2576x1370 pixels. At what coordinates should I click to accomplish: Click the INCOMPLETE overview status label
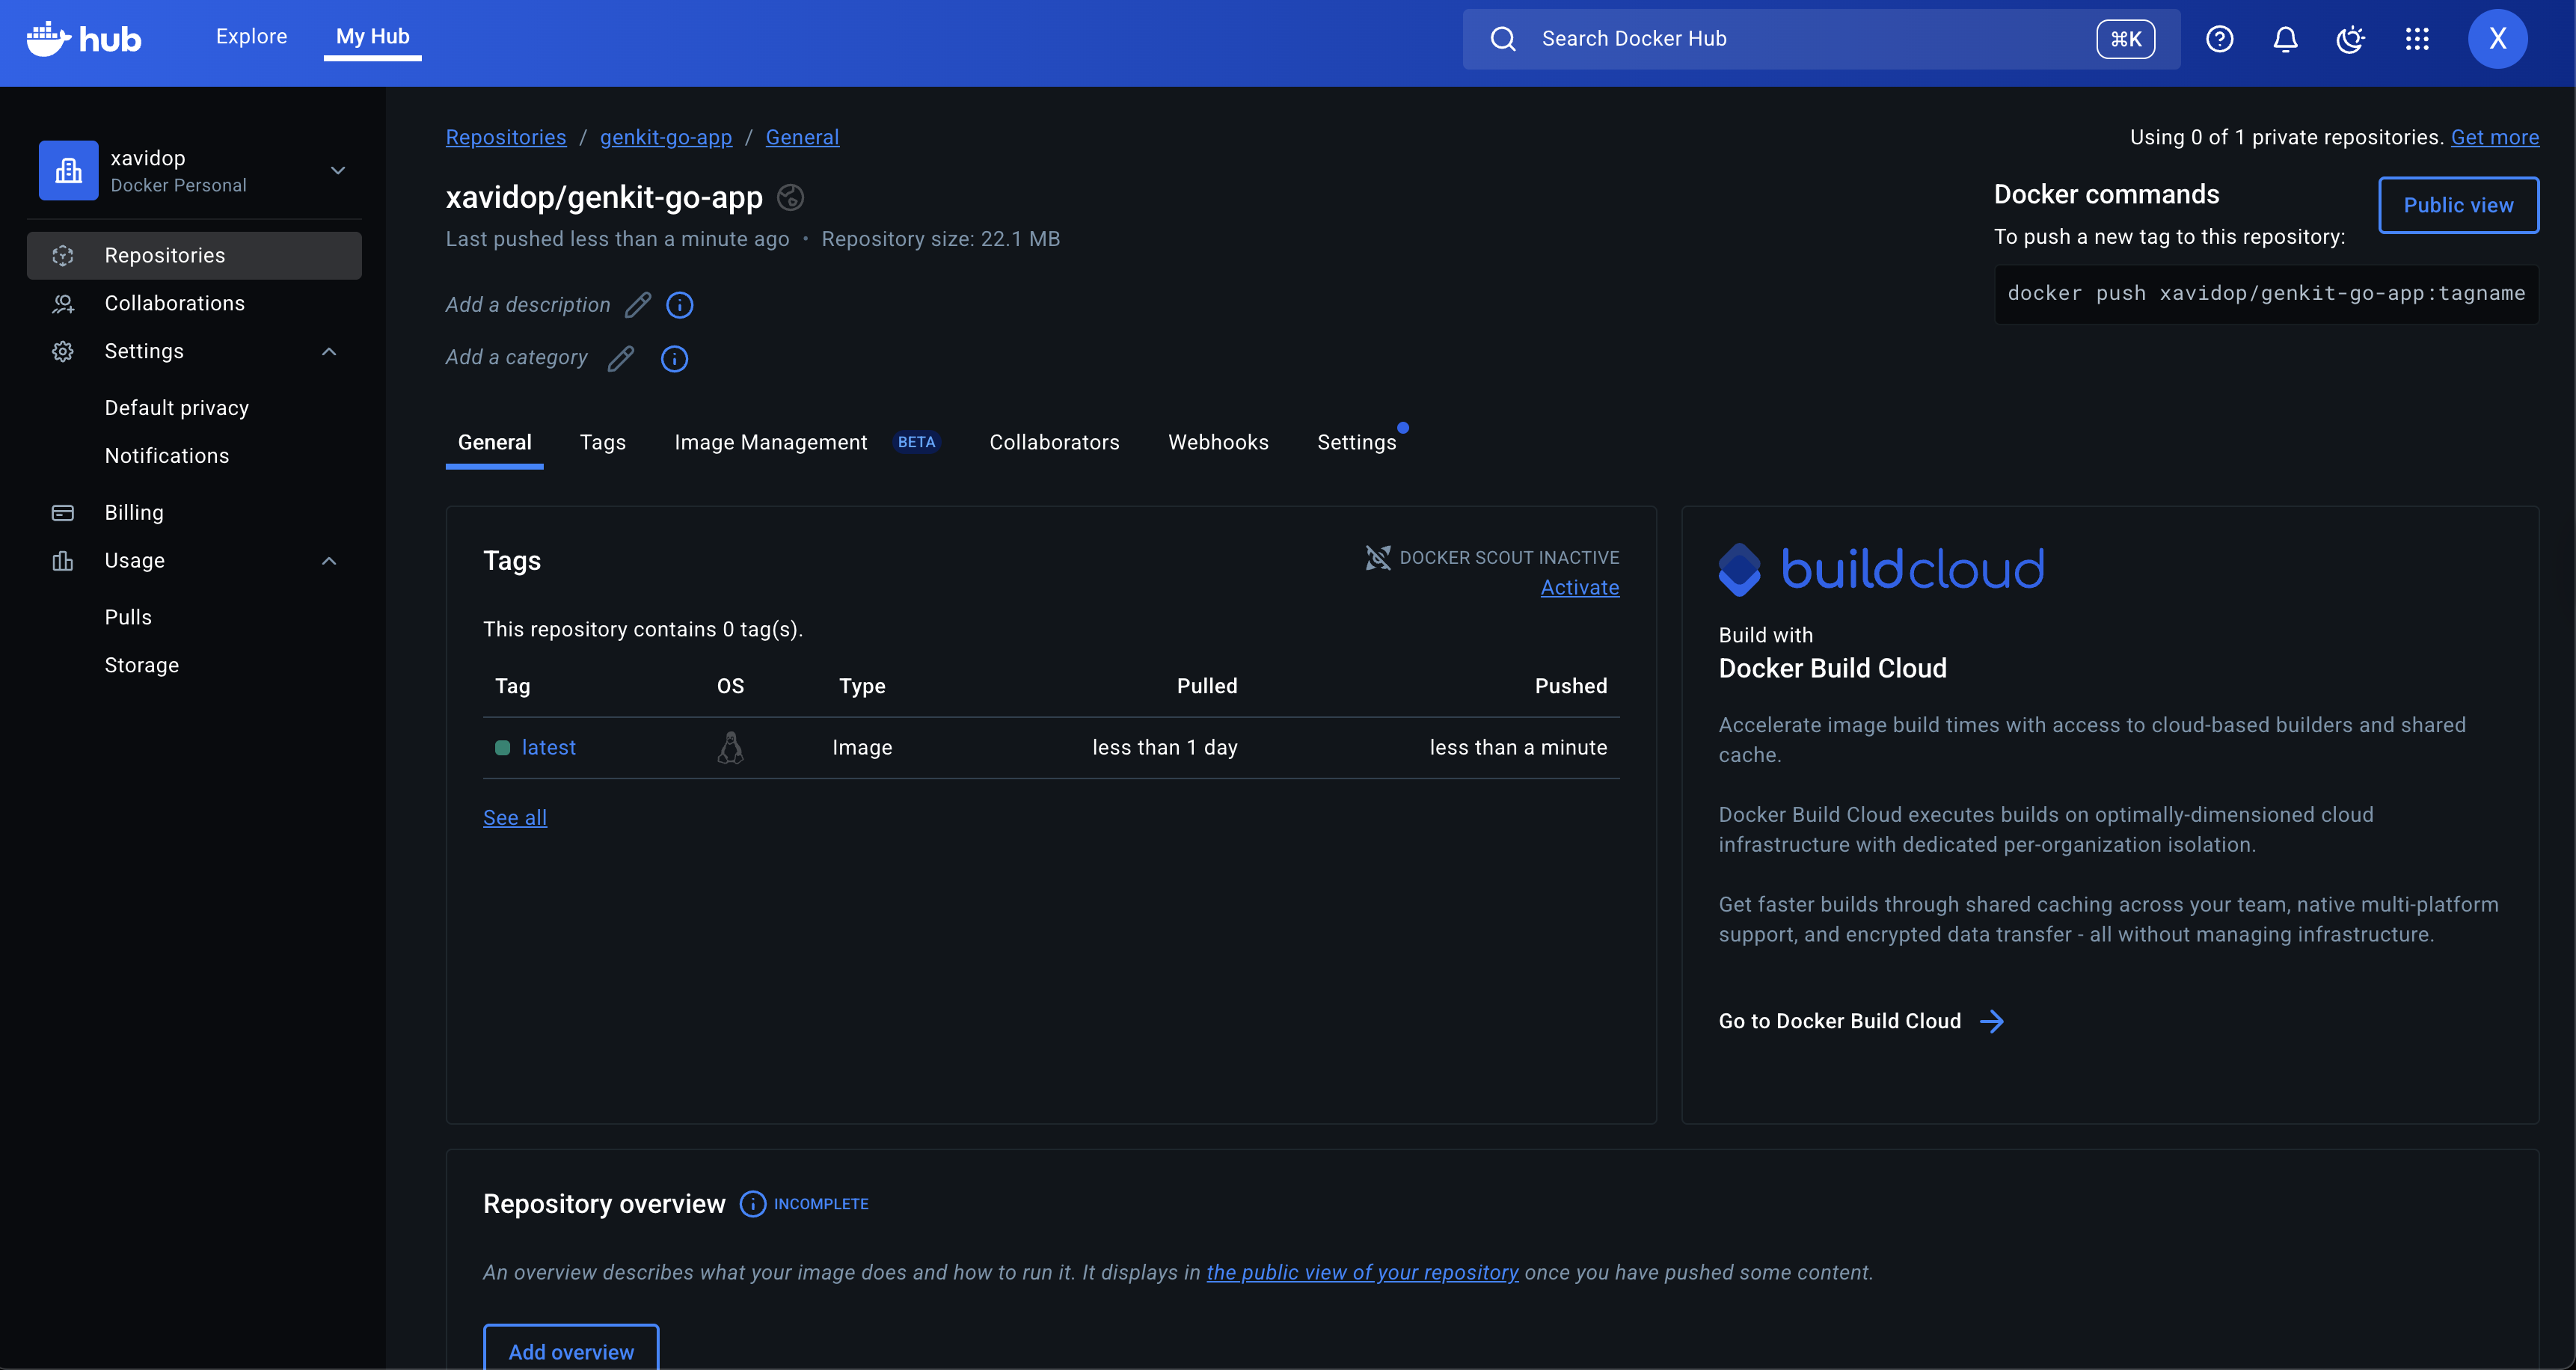click(x=821, y=1204)
